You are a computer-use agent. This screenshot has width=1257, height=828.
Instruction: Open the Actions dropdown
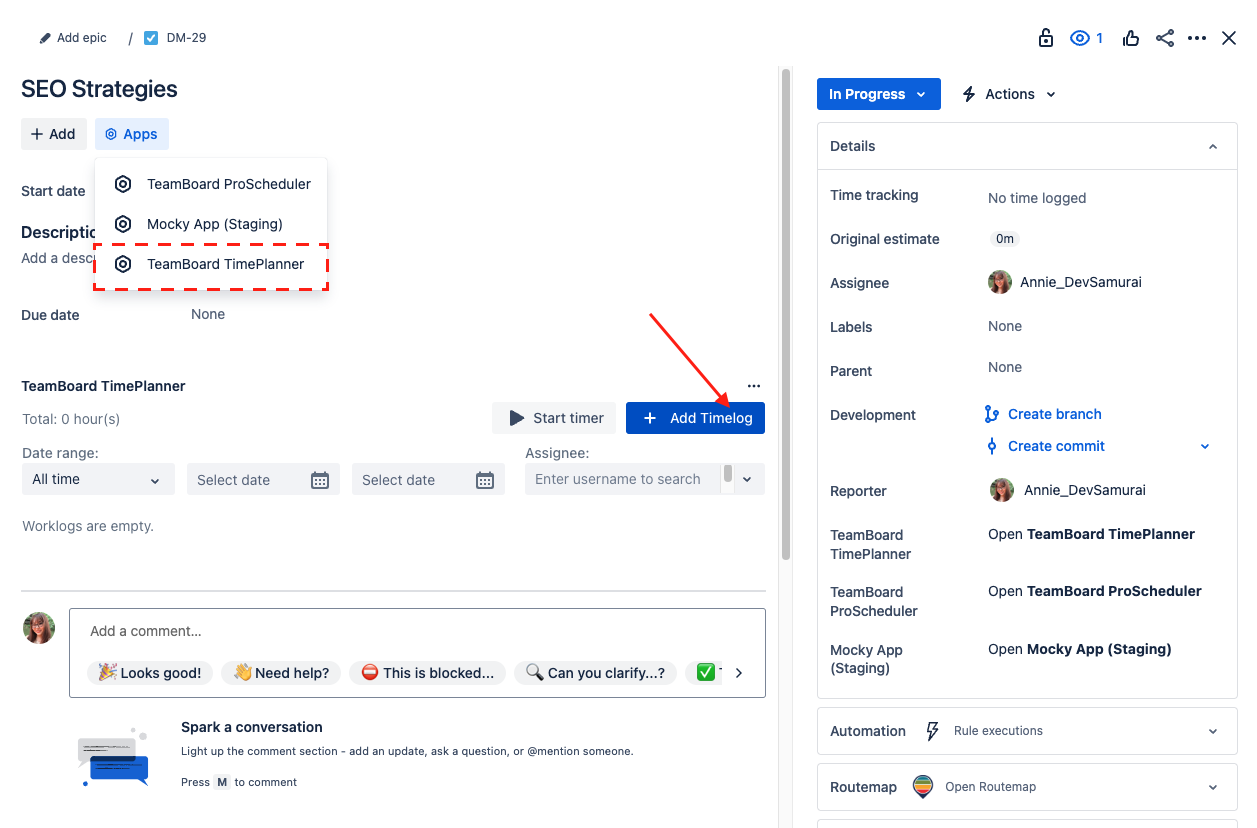[x=1008, y=94]
